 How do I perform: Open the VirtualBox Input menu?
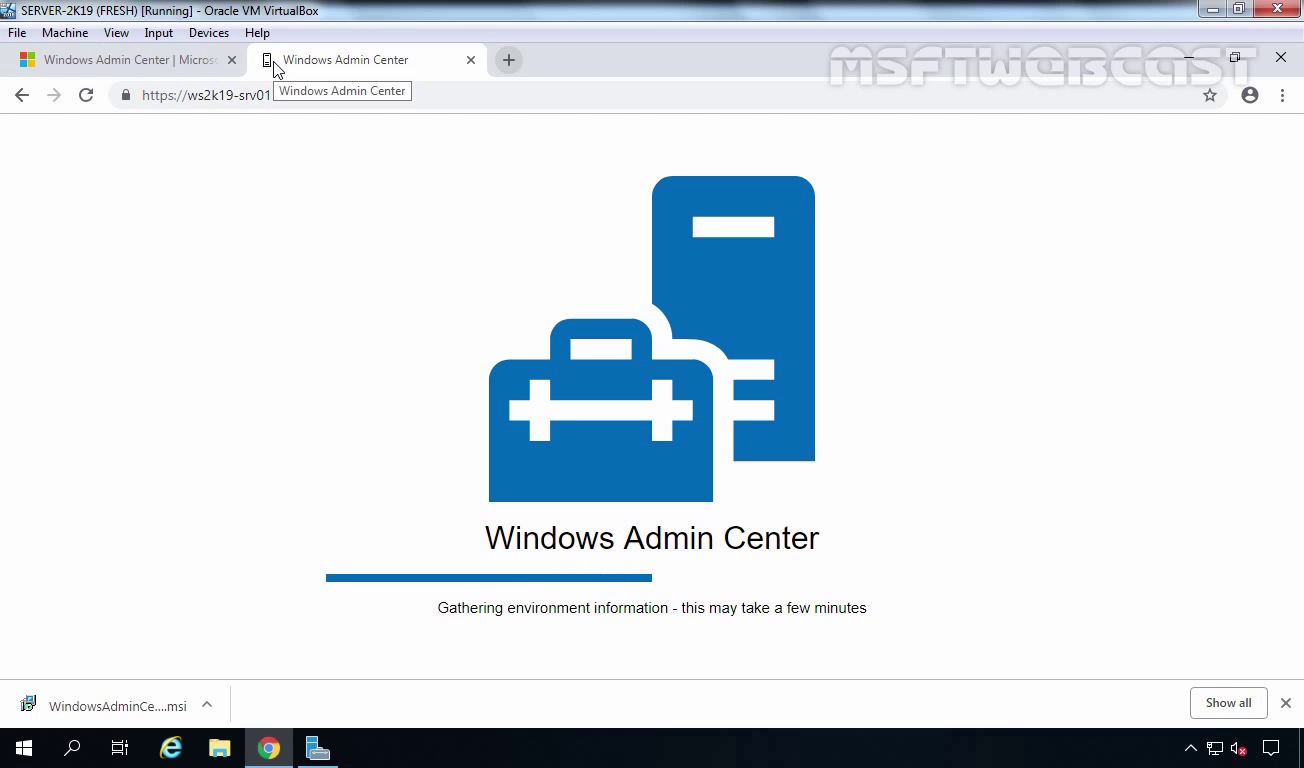coord(158,33)
